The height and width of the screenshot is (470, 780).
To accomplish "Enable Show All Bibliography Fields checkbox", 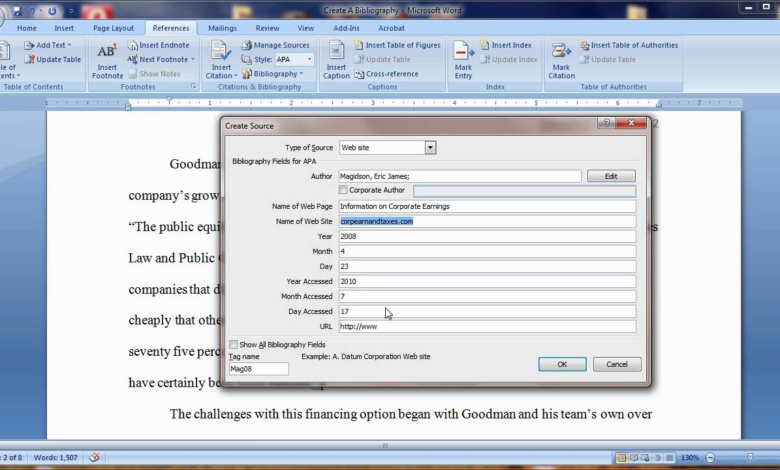I will pyautogui.click(x=233, y=344).
